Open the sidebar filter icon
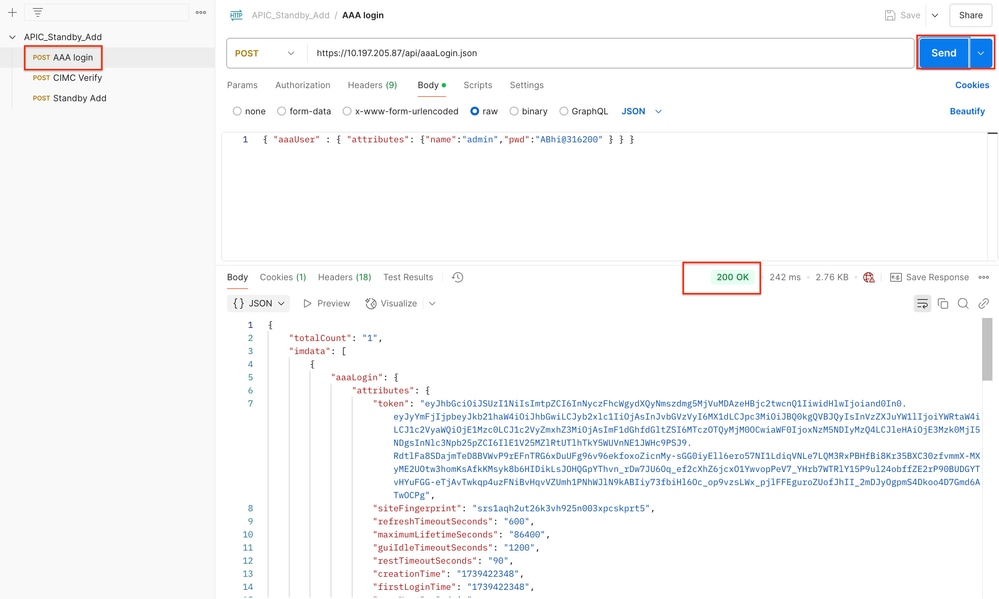The image size is (999, 599). tap(38, 12)
